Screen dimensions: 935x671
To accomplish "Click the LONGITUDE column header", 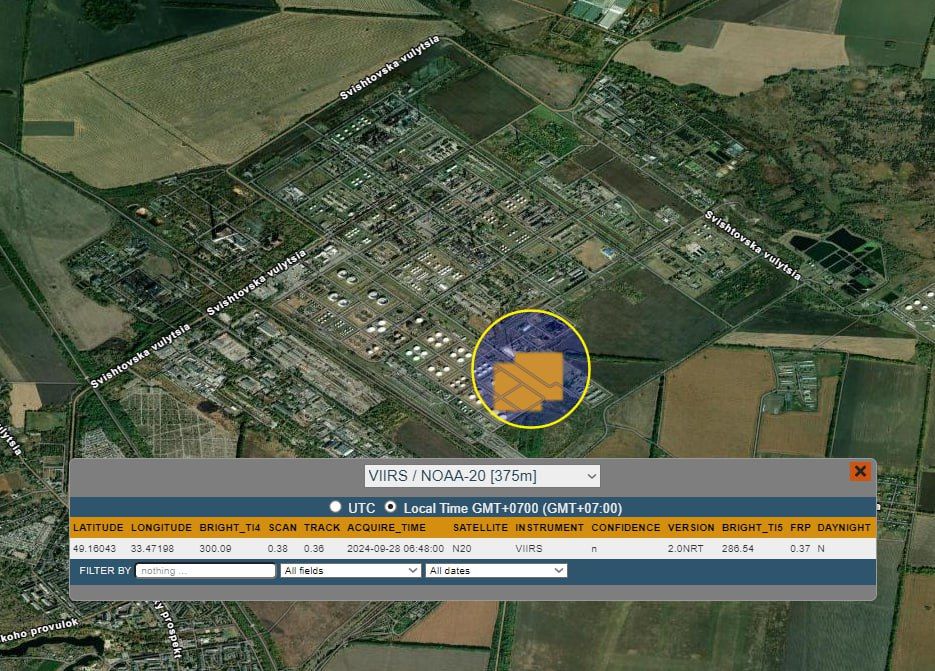I will (160, 527).
